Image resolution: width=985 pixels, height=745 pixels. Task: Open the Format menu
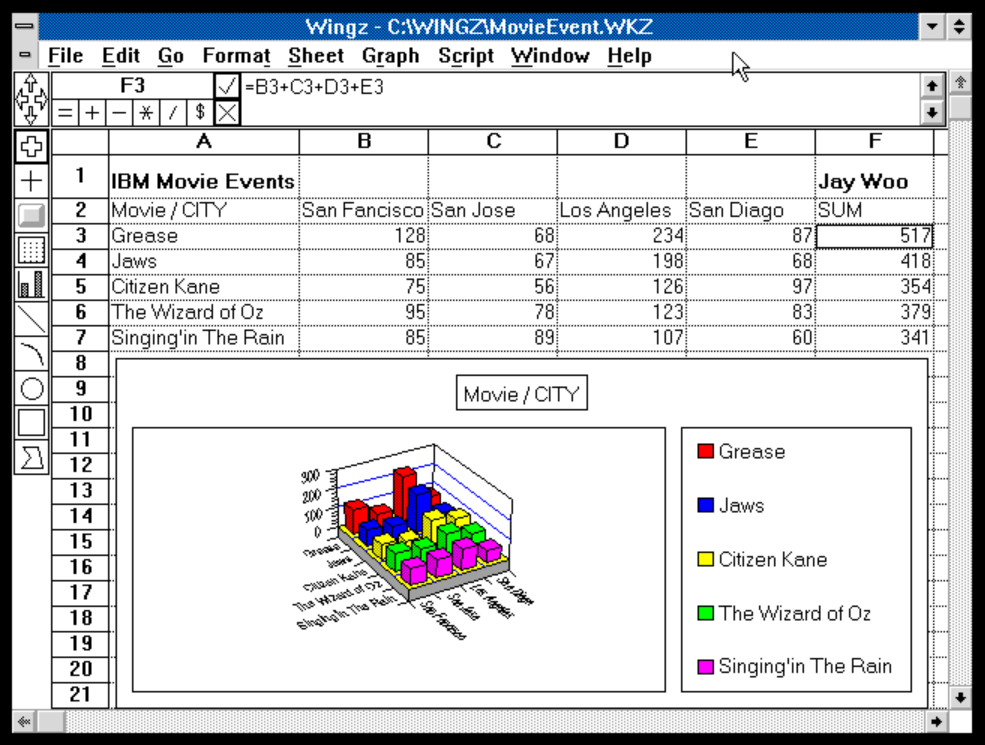point(236,56)
